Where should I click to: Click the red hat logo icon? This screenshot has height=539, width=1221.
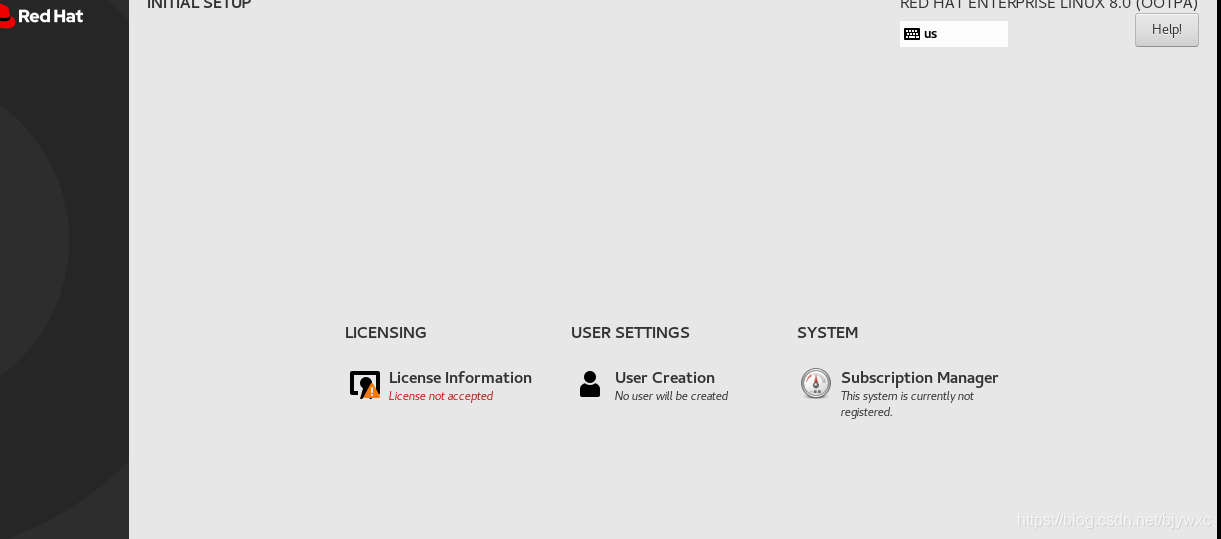(x=7, y=15)
